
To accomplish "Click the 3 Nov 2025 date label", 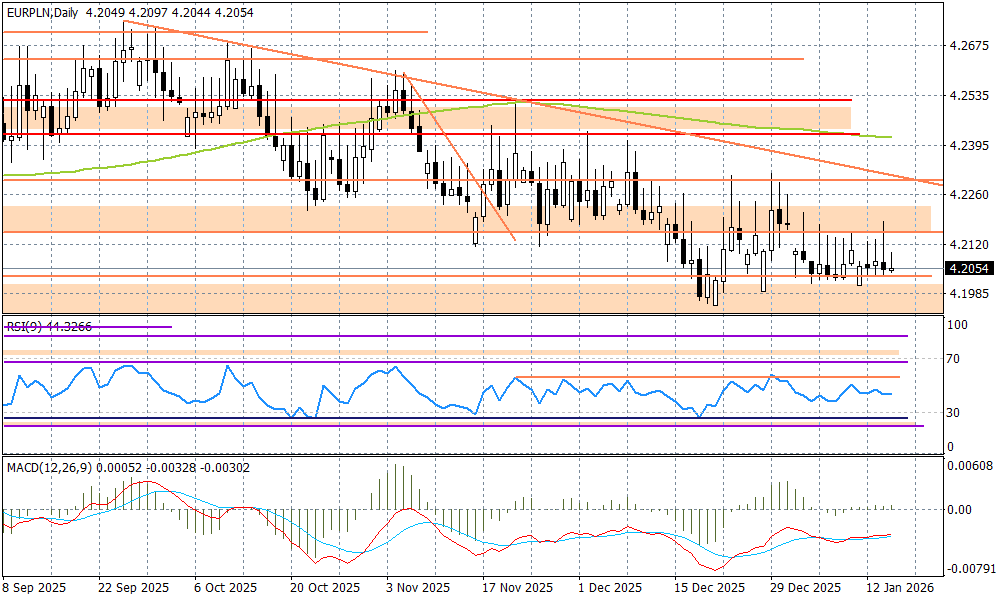I will coord(413,589).
